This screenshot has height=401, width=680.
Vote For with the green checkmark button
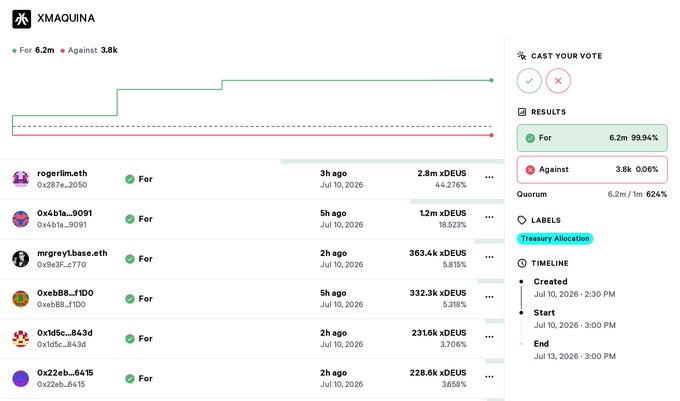(x=529, y=81)
